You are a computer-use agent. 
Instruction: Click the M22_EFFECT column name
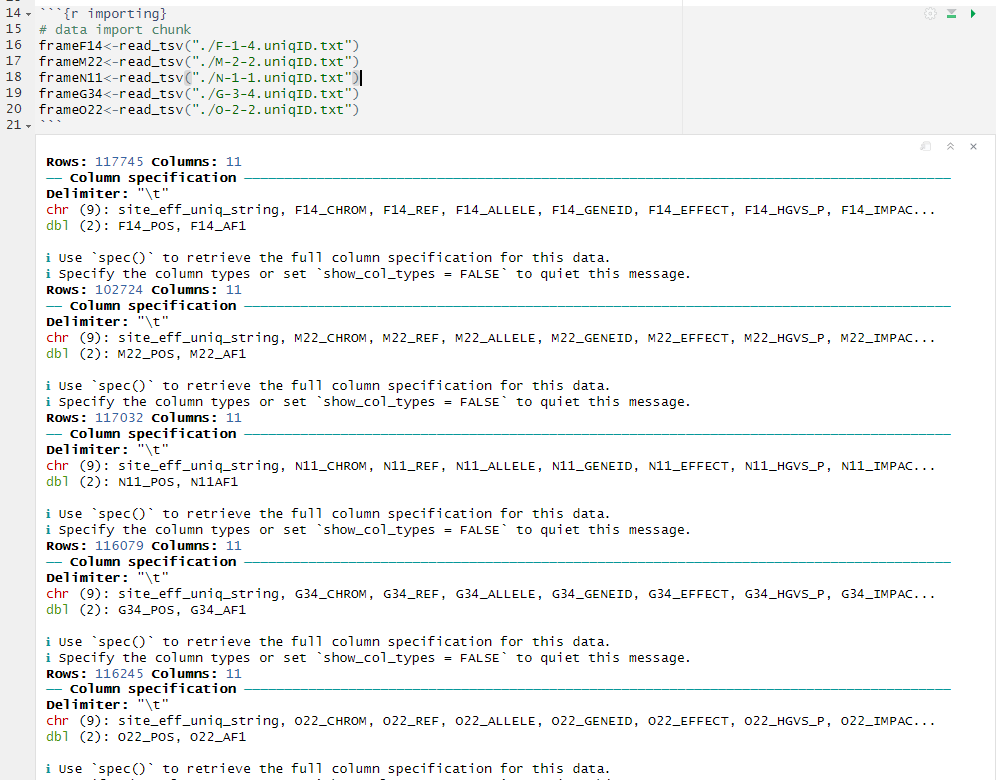pyautogui.click(x=688, y=338)
